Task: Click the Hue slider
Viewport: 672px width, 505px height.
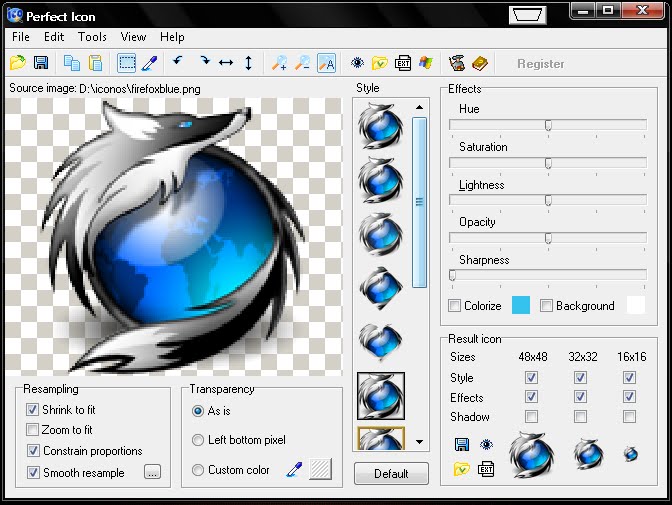Action: [x=548, y=125]
